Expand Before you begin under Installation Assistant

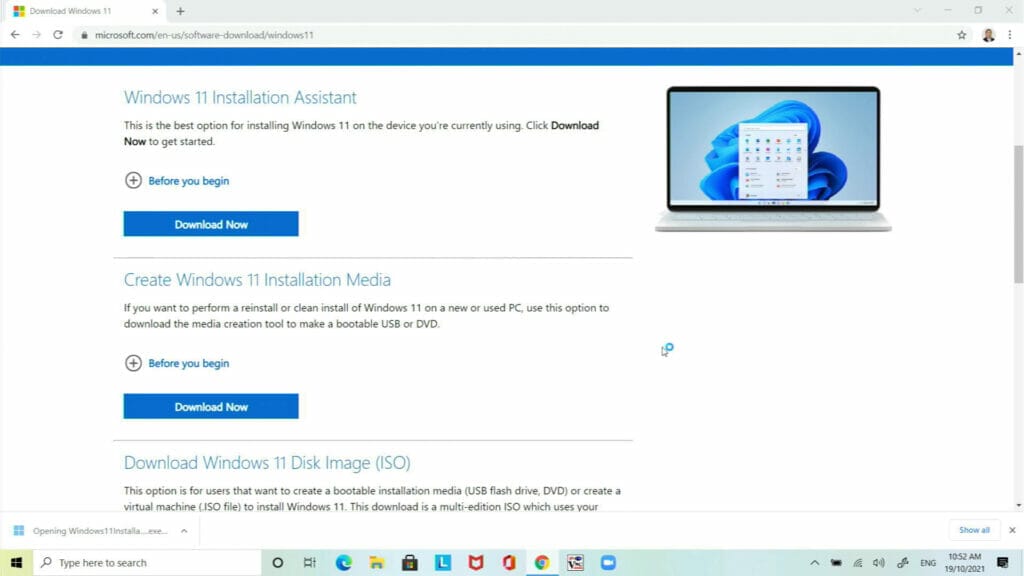click(177, 181)
